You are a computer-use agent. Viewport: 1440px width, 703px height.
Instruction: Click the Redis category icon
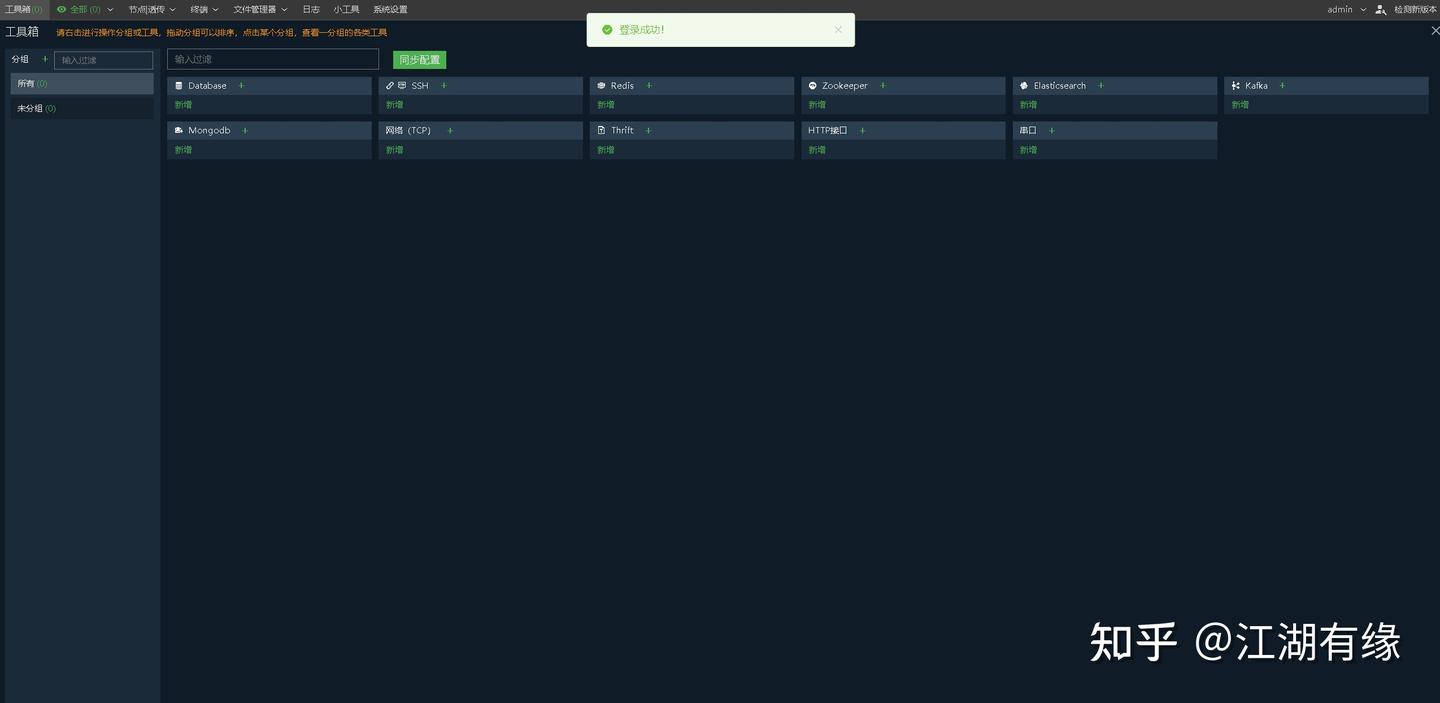[x=601, y=85]
